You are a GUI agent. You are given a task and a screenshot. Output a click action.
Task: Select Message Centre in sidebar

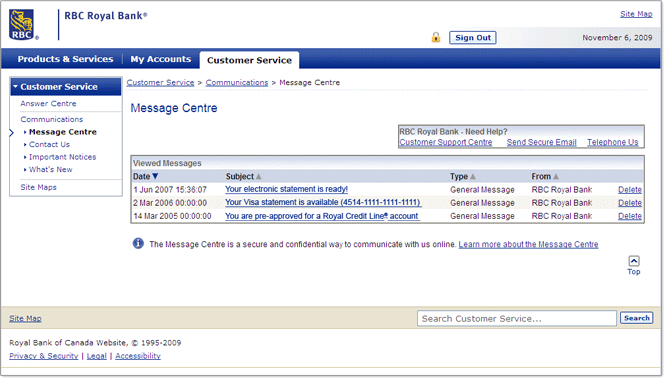[x=63, y=132]
